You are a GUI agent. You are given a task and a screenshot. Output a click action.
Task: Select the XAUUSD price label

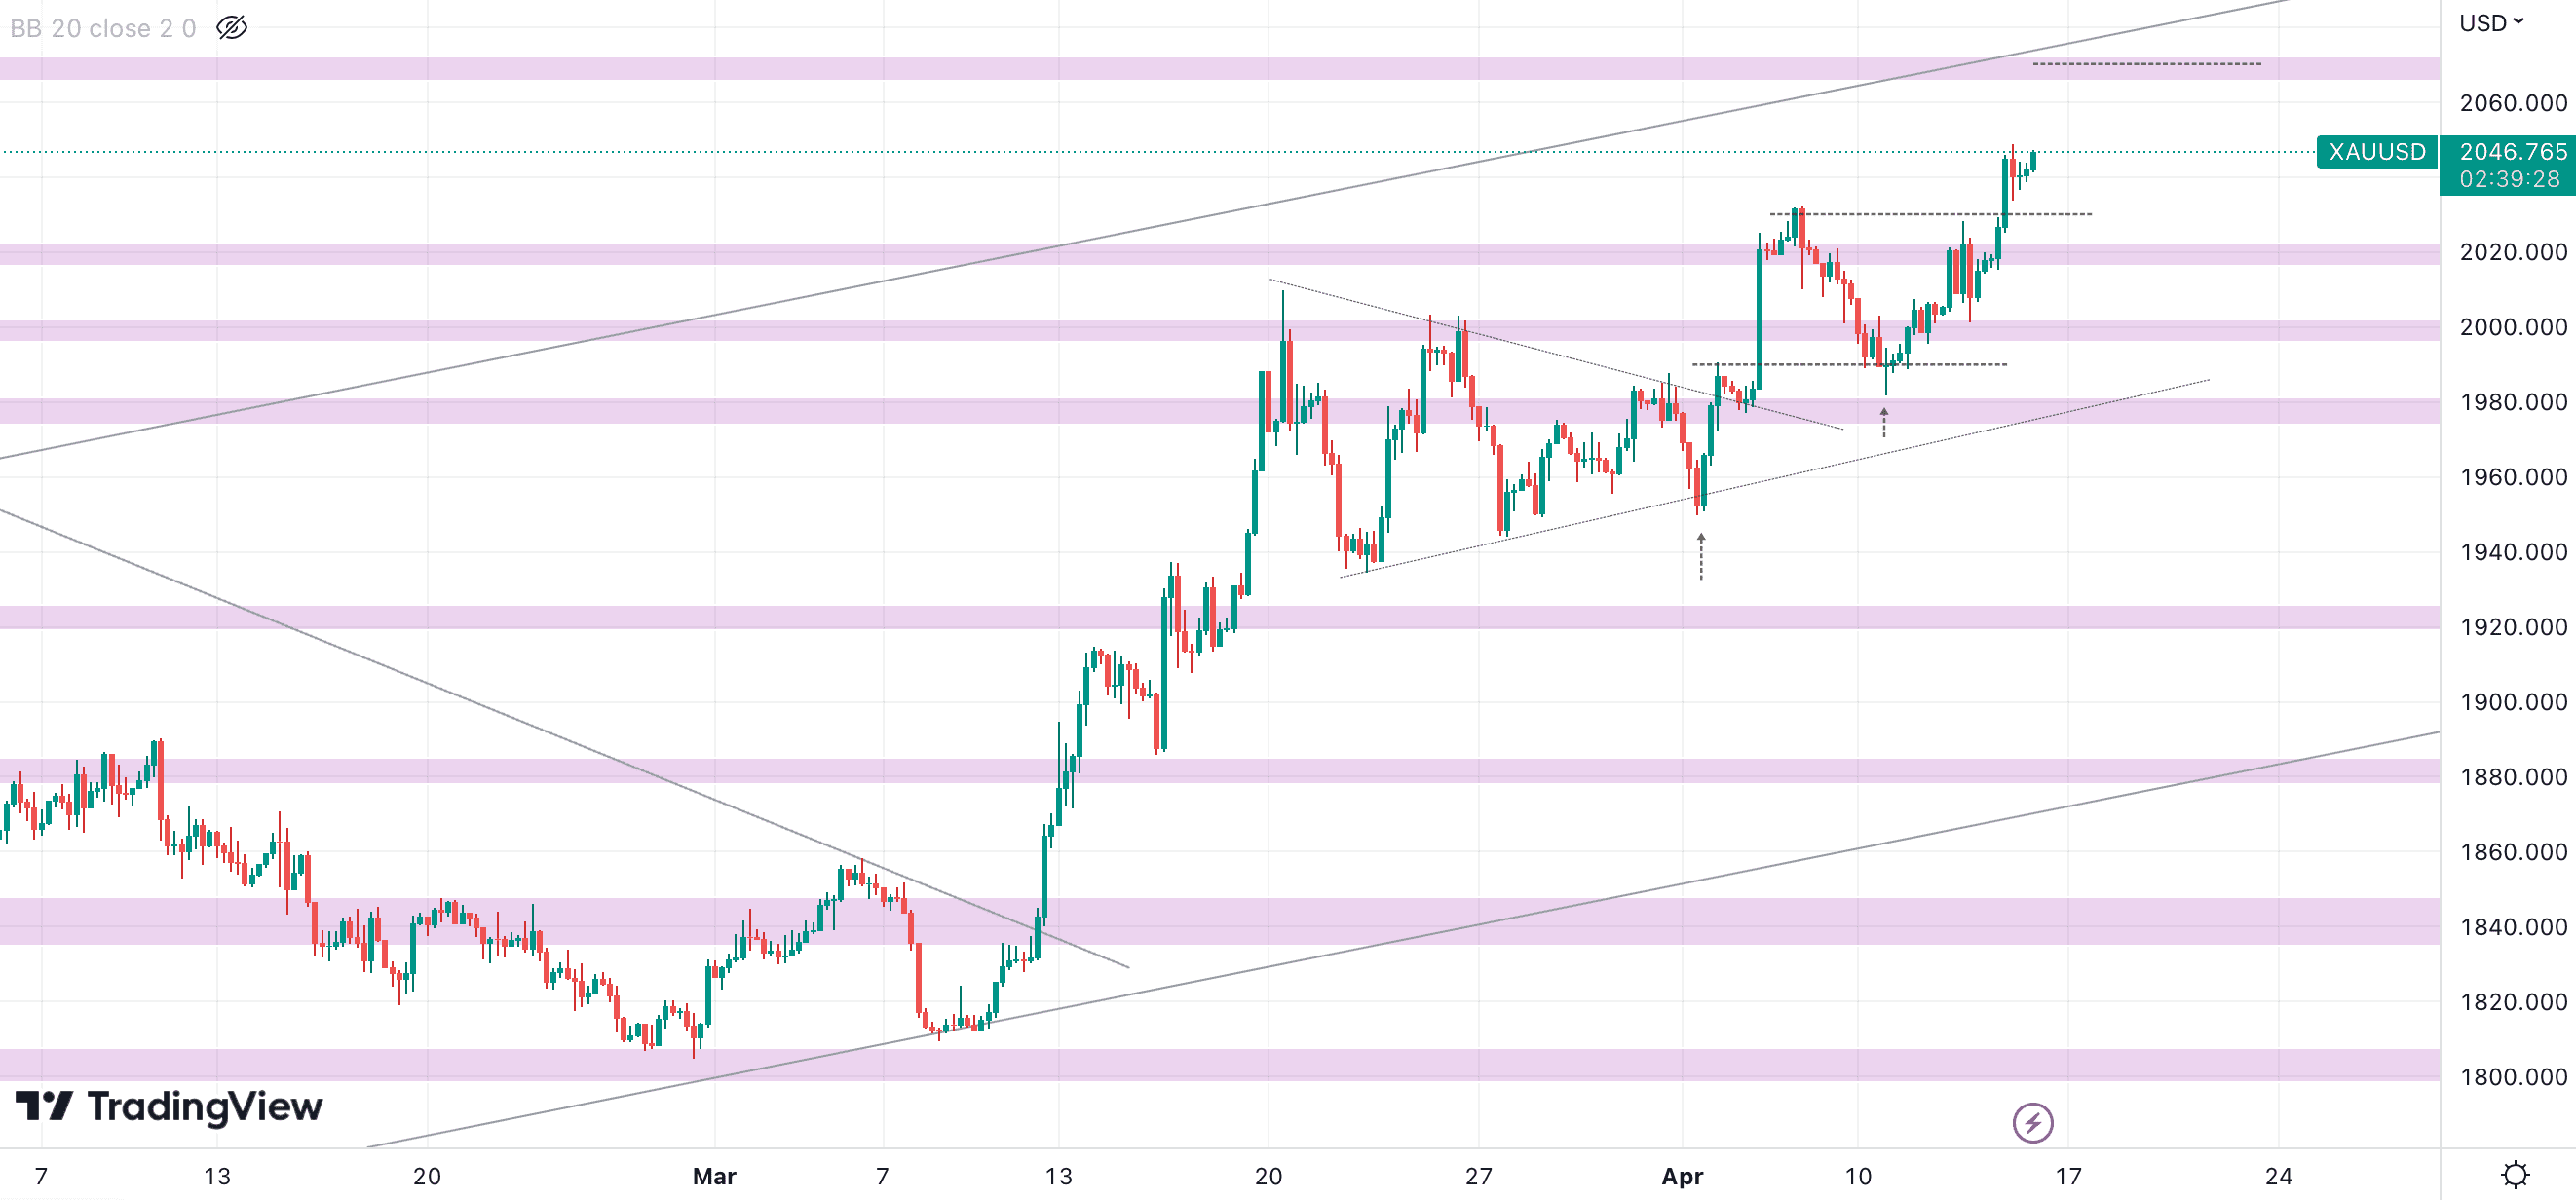[x=2377, y=152]
